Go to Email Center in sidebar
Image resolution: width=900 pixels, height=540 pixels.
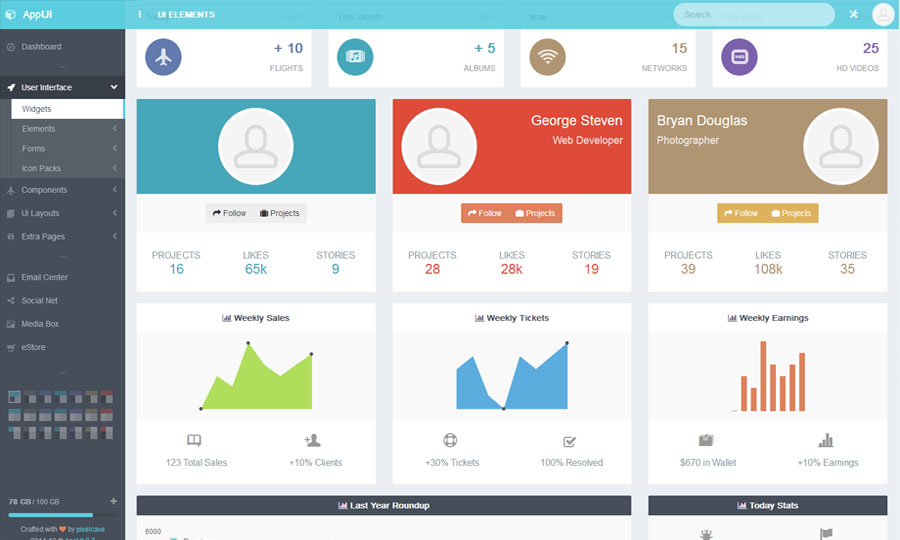44,277
